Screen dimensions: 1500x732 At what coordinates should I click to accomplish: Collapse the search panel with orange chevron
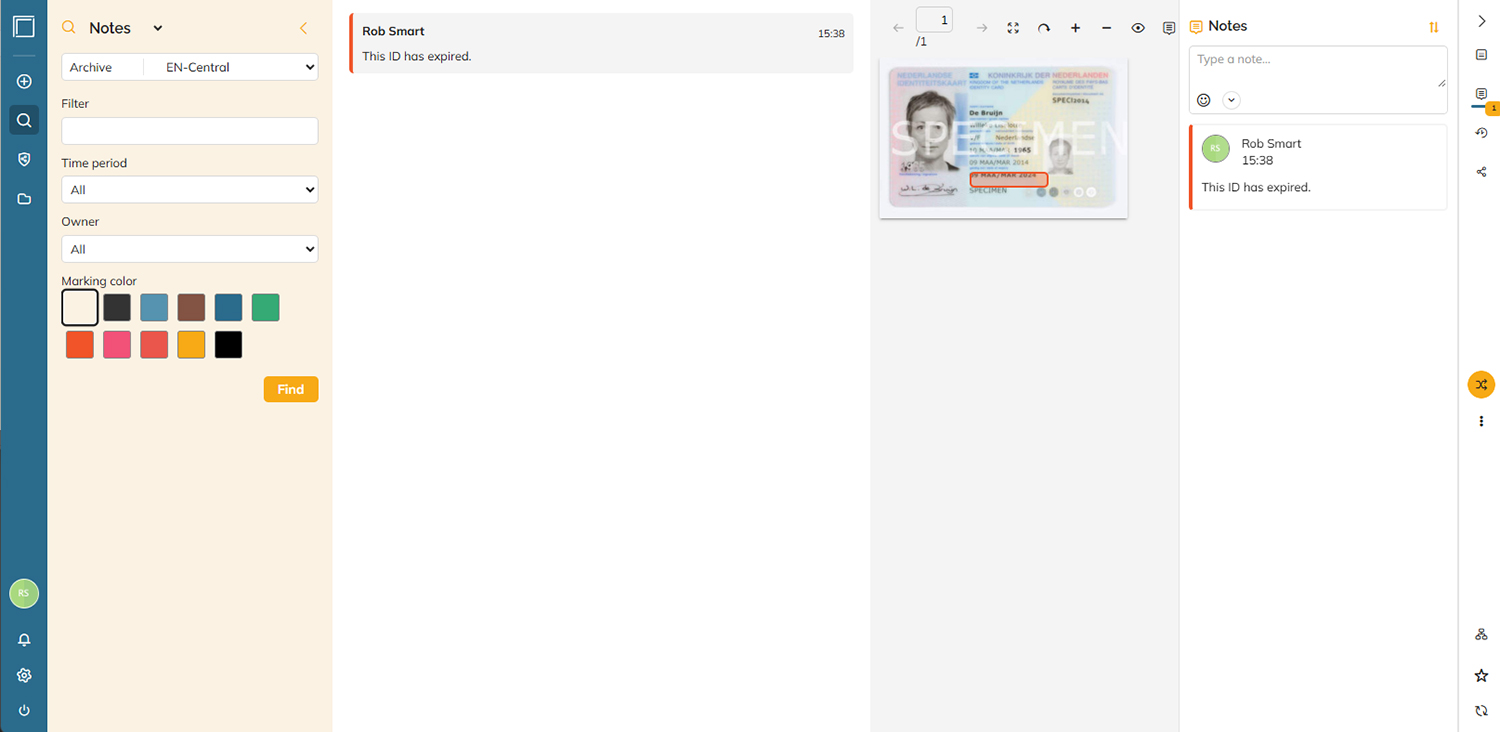coord(304,28)
